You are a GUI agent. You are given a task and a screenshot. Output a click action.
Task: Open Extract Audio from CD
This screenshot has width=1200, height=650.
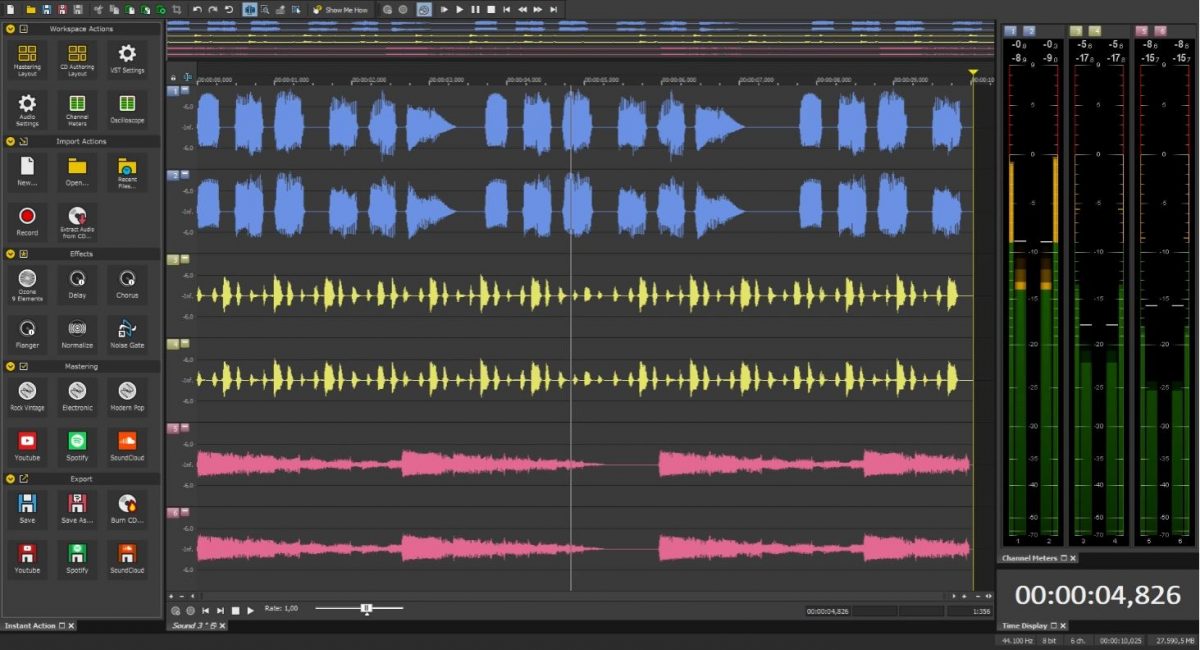coord(77,221)
